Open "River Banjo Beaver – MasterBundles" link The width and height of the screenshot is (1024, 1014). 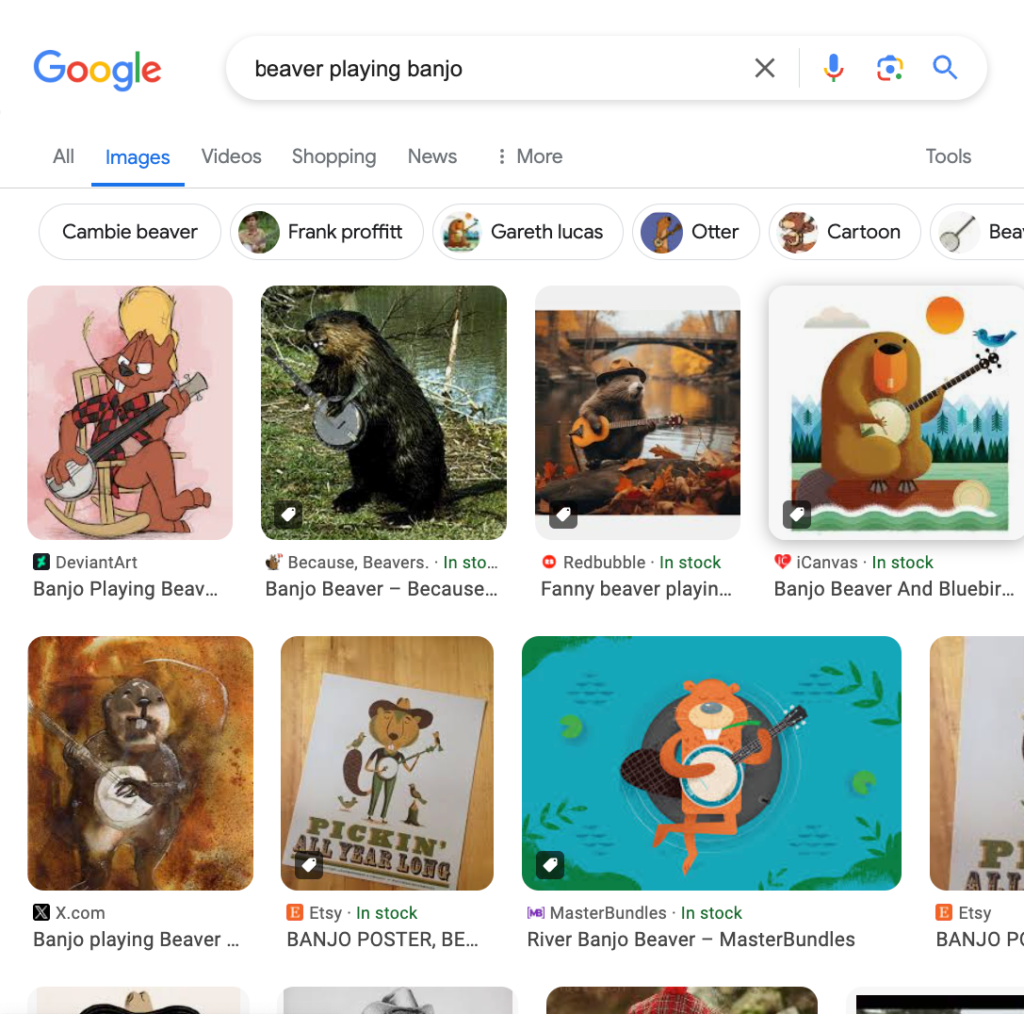point(691,940)
